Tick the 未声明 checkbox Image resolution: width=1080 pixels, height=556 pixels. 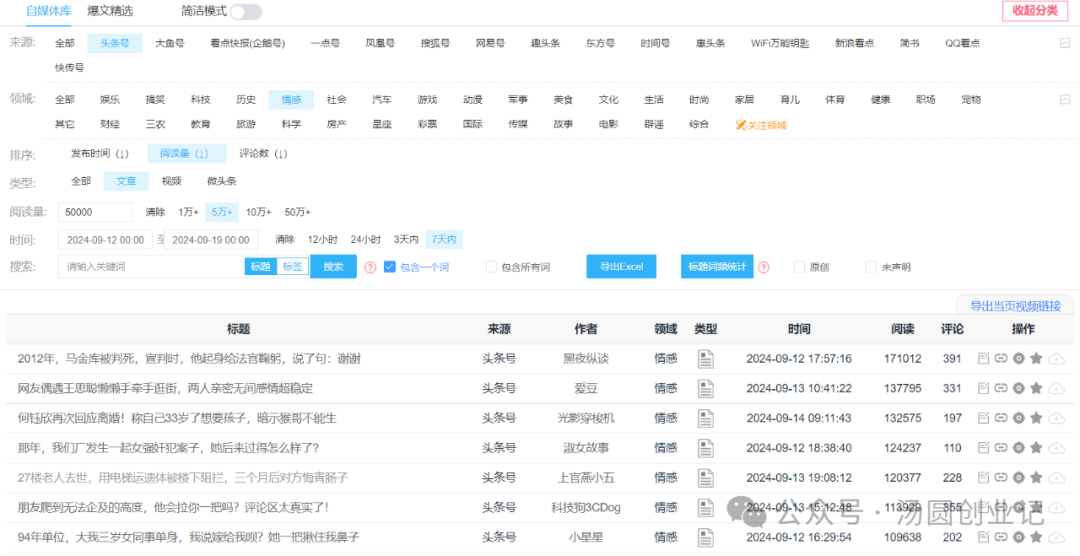coord(871,267)
